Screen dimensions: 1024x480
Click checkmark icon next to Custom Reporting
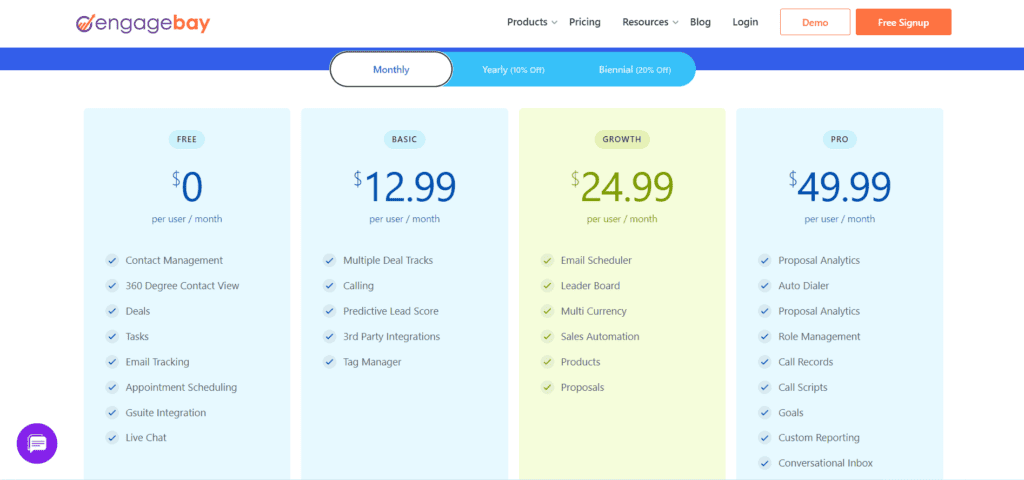pyautogui.click(x=765, y=438)
